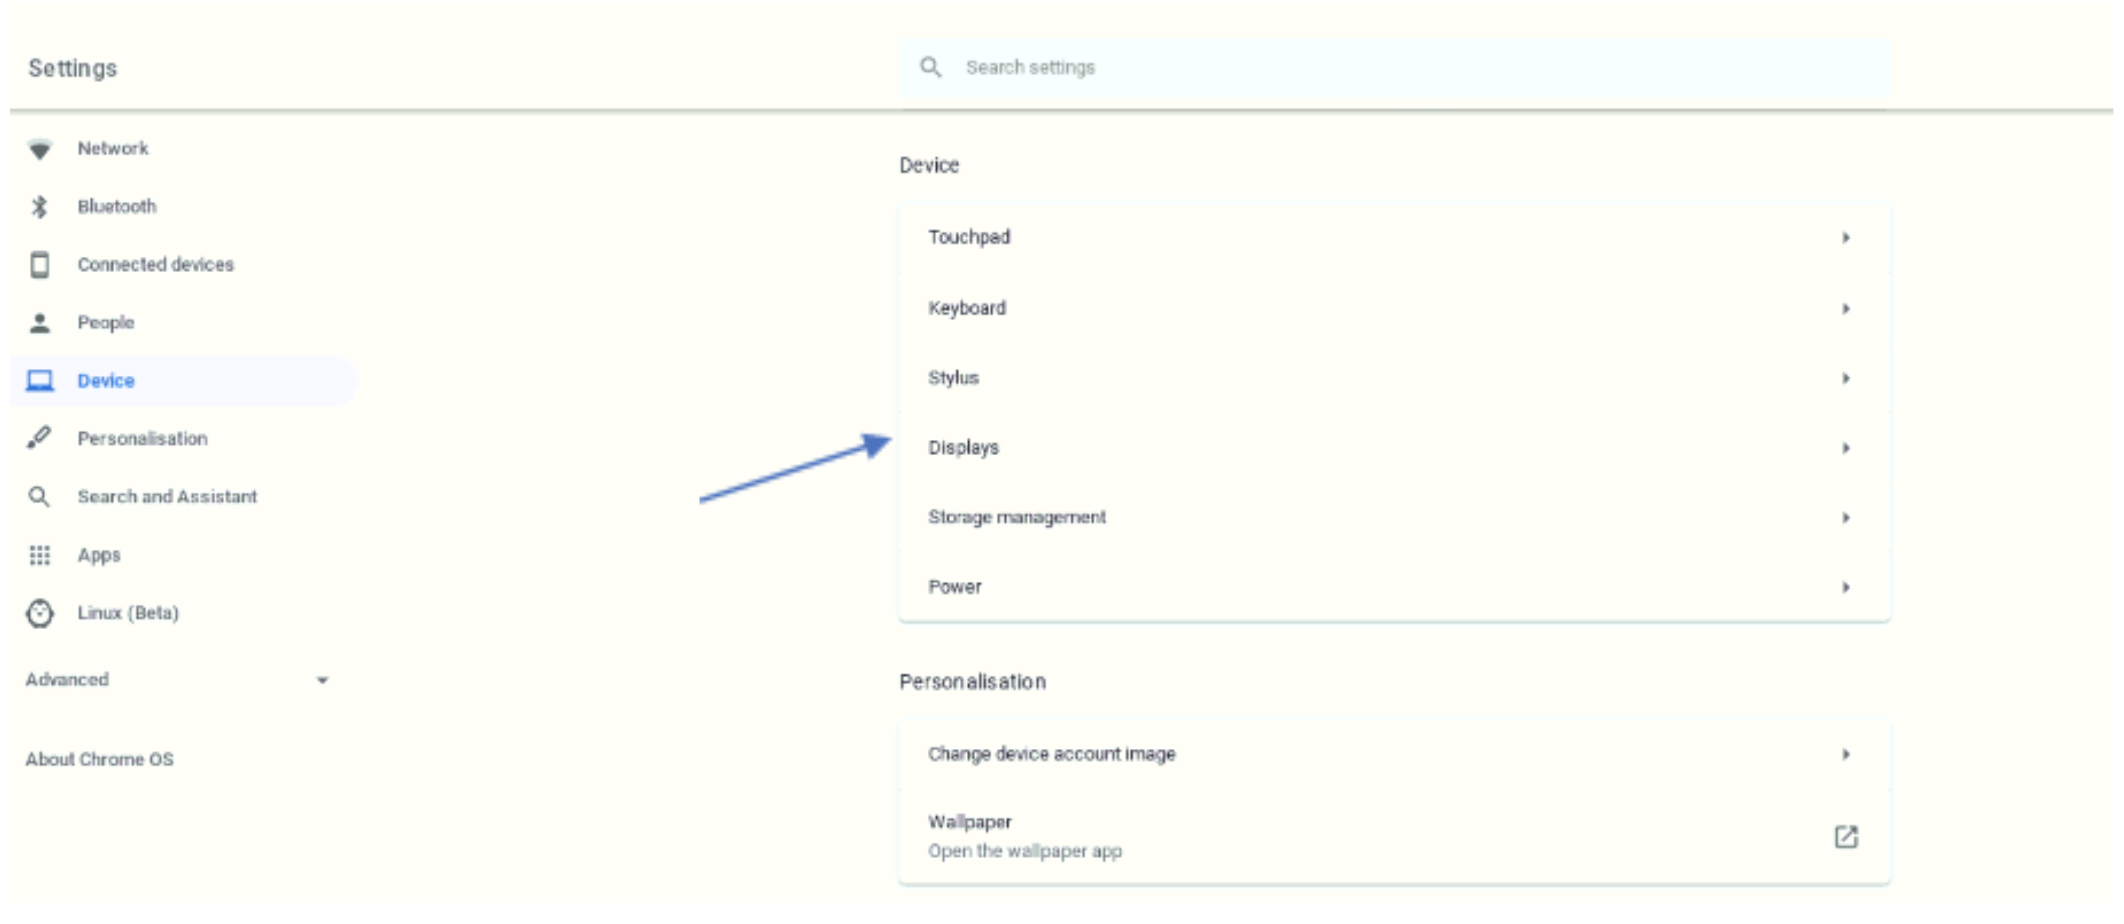Open wallpaper app via external link icon
This screenshot has width=2124, height=924.
tap(1846, 837)
